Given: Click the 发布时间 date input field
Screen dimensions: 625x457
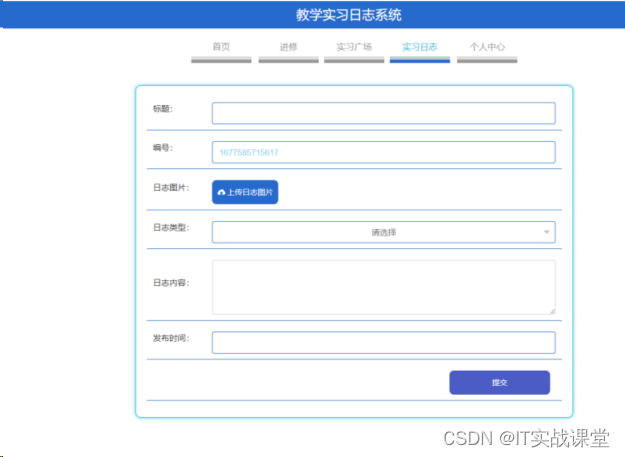Looking at the screenshot, I should [383, 343].
